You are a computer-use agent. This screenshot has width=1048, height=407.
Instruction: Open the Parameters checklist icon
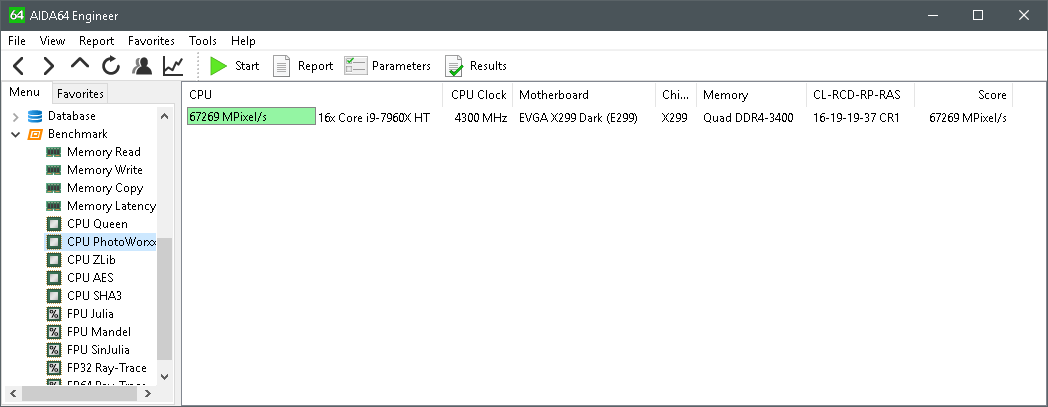point(356,65)
